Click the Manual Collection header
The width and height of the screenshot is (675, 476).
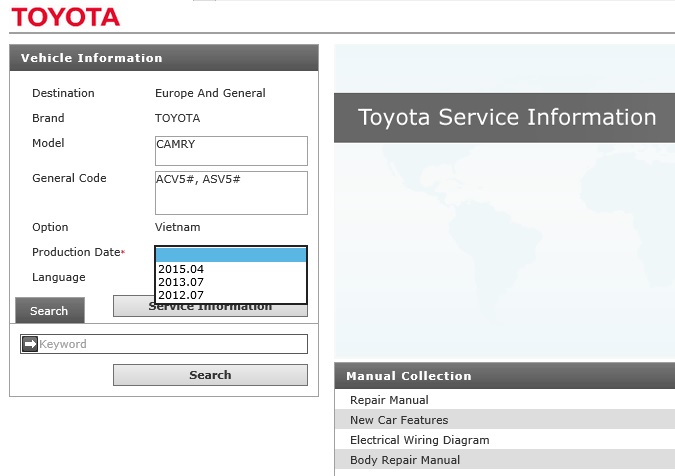click(x=505, y=376)
